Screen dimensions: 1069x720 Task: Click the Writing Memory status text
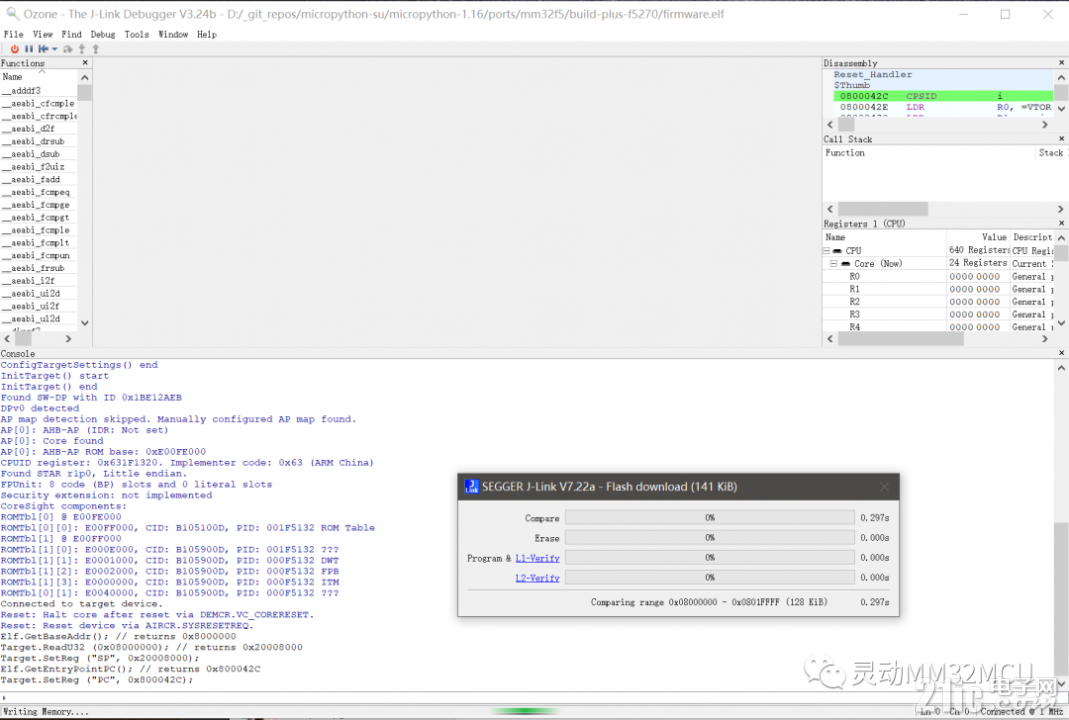point(46,712)
